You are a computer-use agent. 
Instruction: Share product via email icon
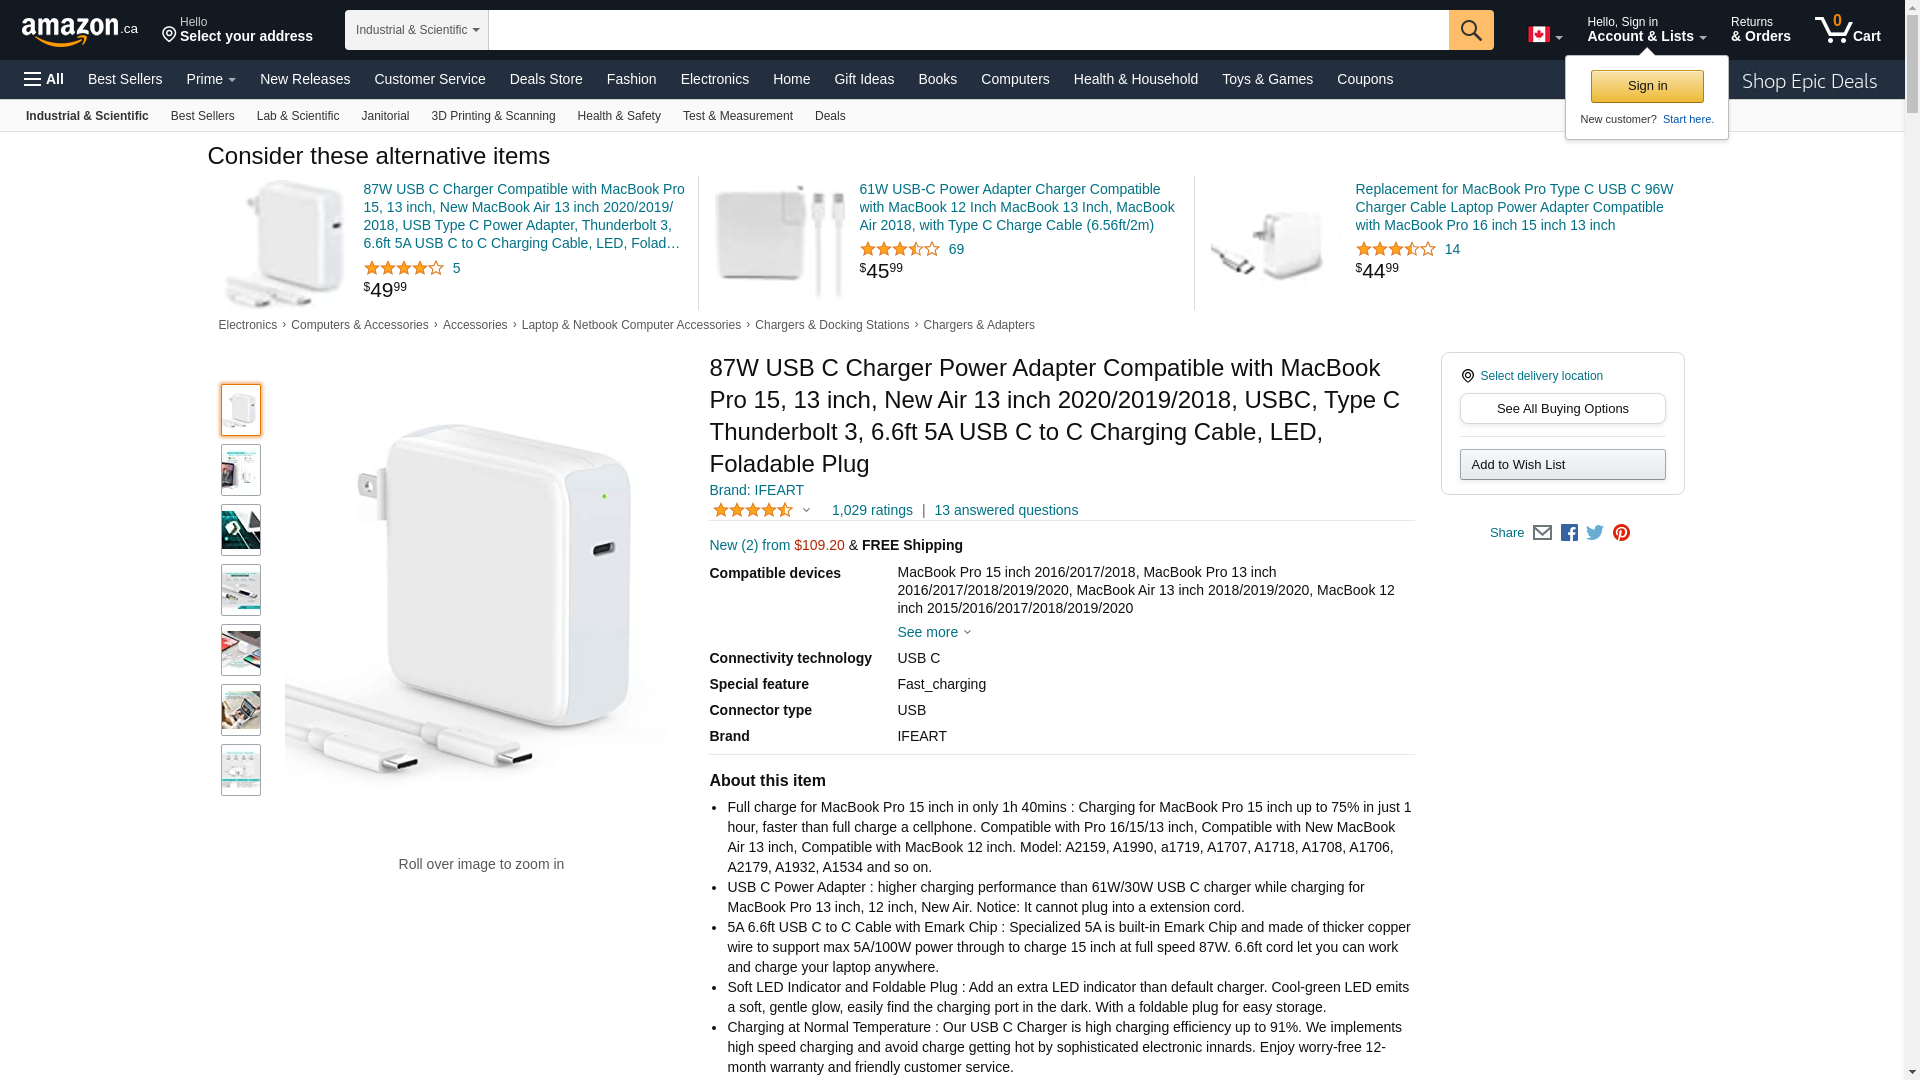(x=1542, y=533)
